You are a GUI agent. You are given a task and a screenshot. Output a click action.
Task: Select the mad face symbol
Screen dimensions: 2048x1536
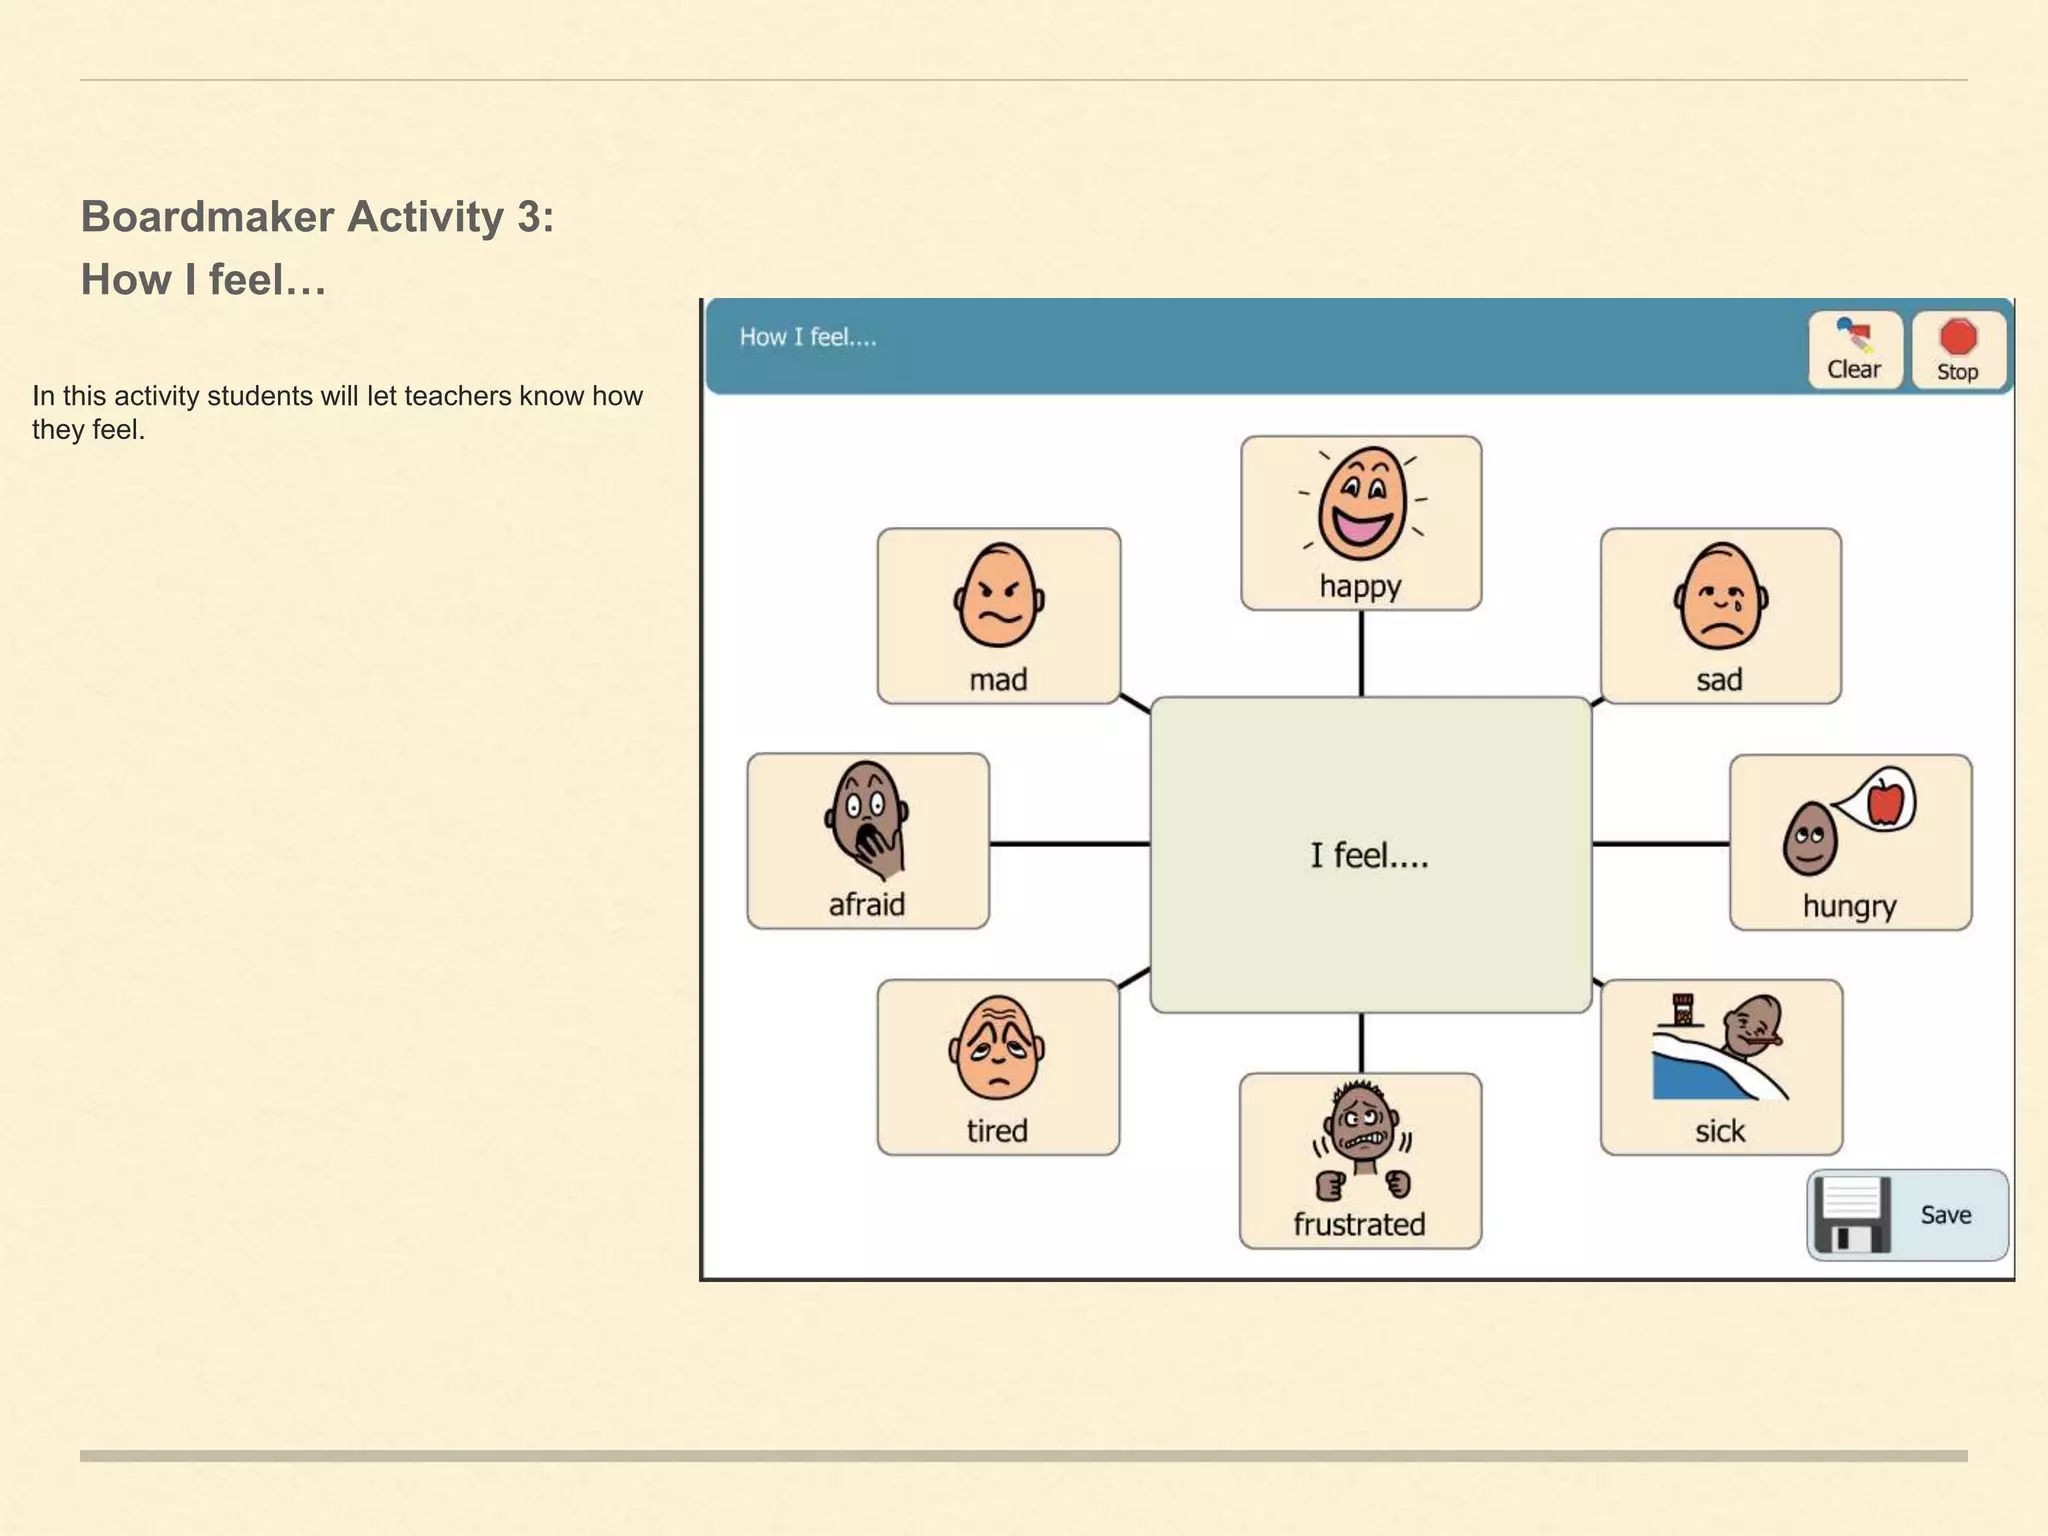998,597
